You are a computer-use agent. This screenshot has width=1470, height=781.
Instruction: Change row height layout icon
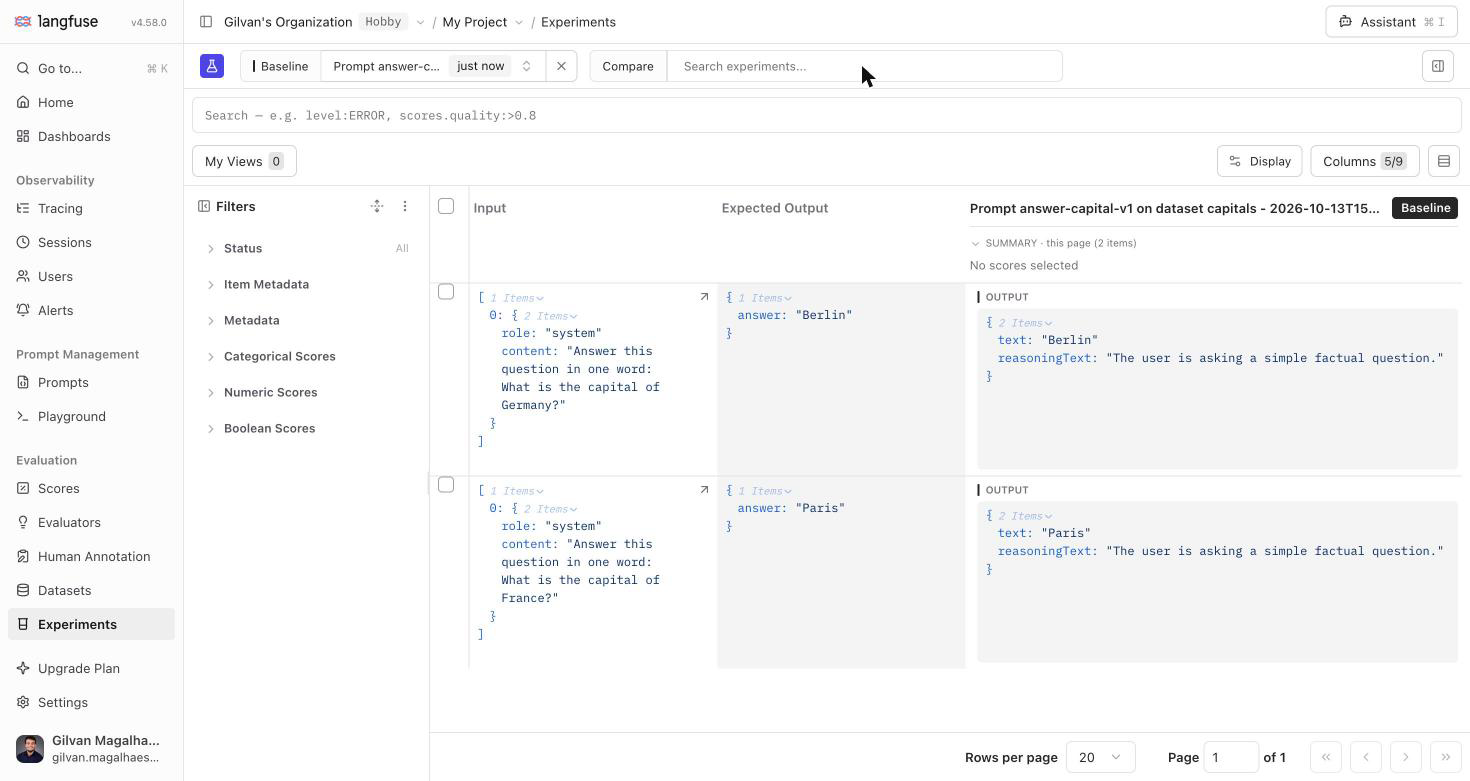[1444, 161]
